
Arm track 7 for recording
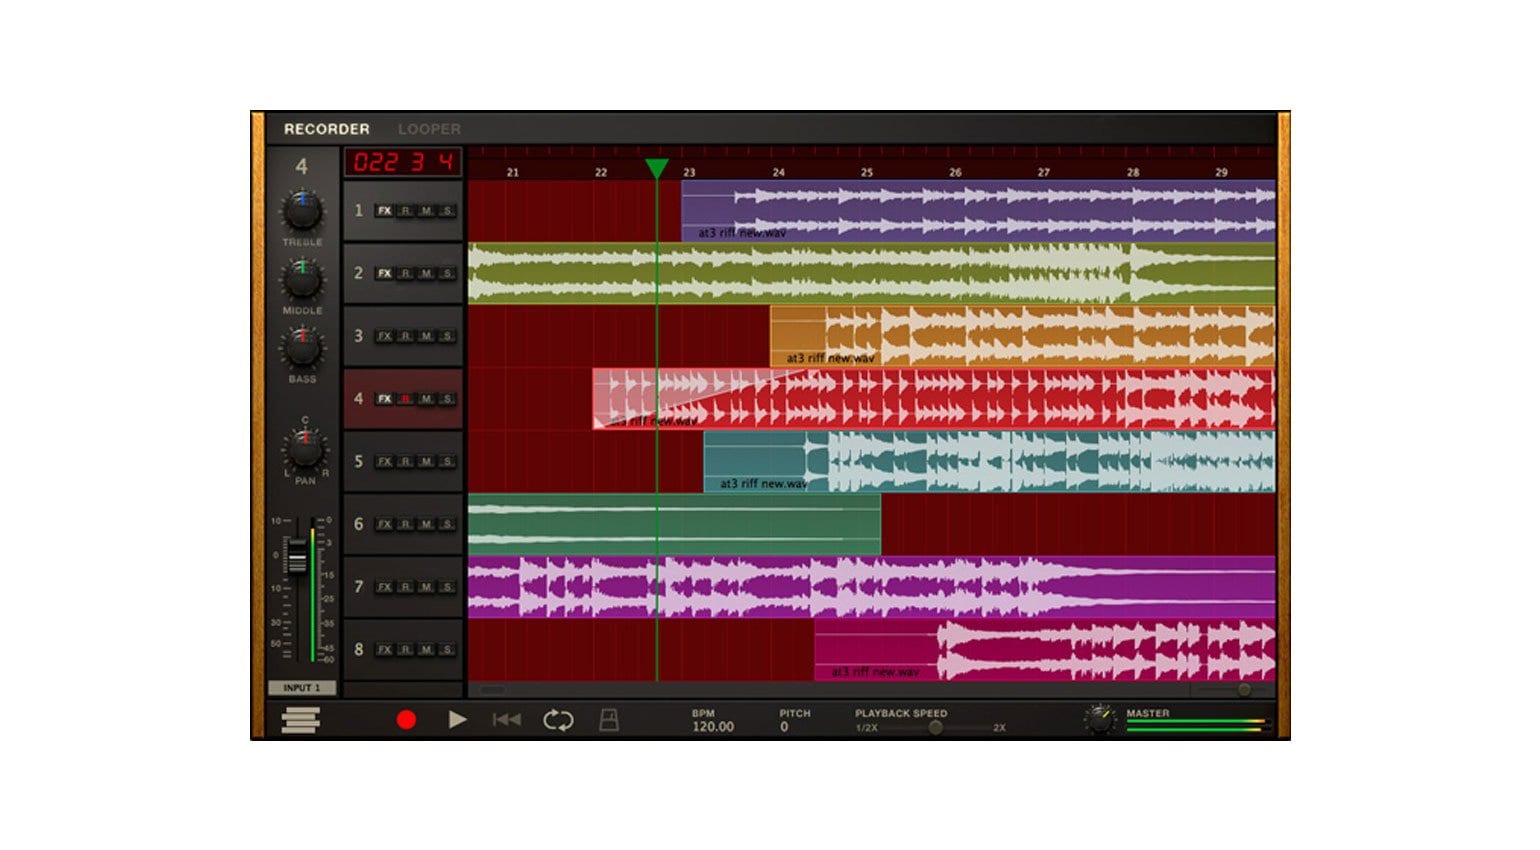point(405,587)
